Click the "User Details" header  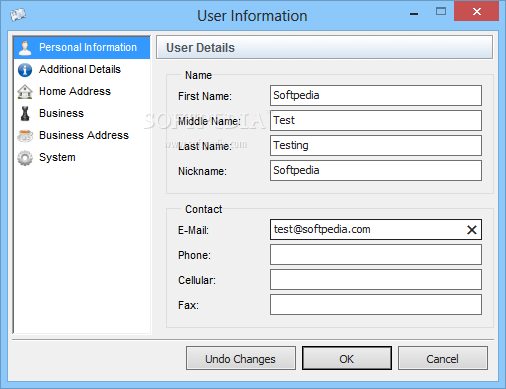[x=200, y=48]
